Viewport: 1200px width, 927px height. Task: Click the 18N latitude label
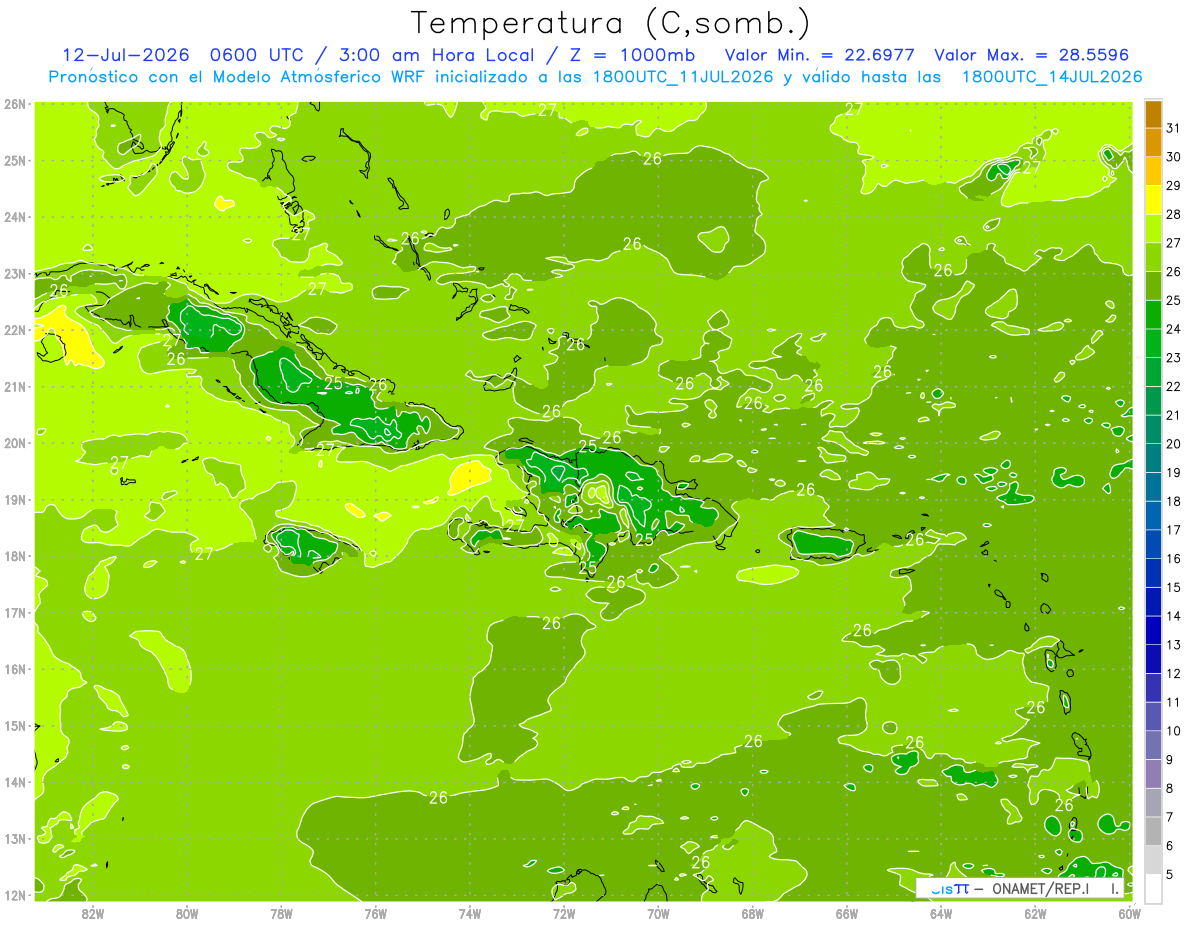point(14,556)
